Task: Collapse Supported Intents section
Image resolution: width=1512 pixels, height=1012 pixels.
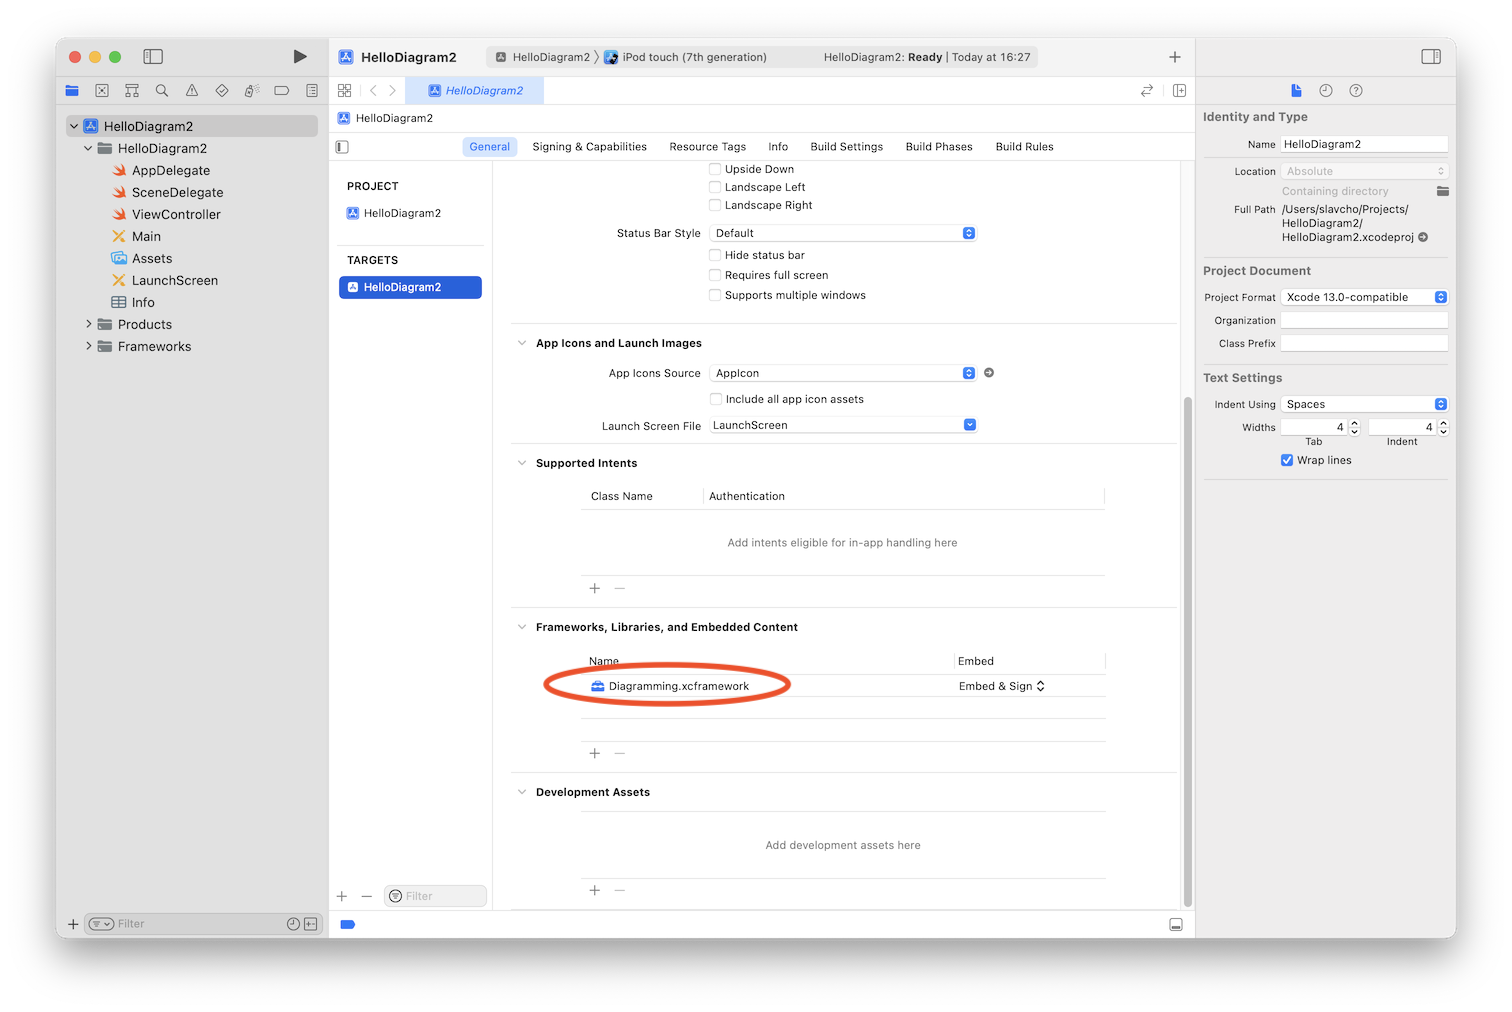Action: (x=522, y=463)
